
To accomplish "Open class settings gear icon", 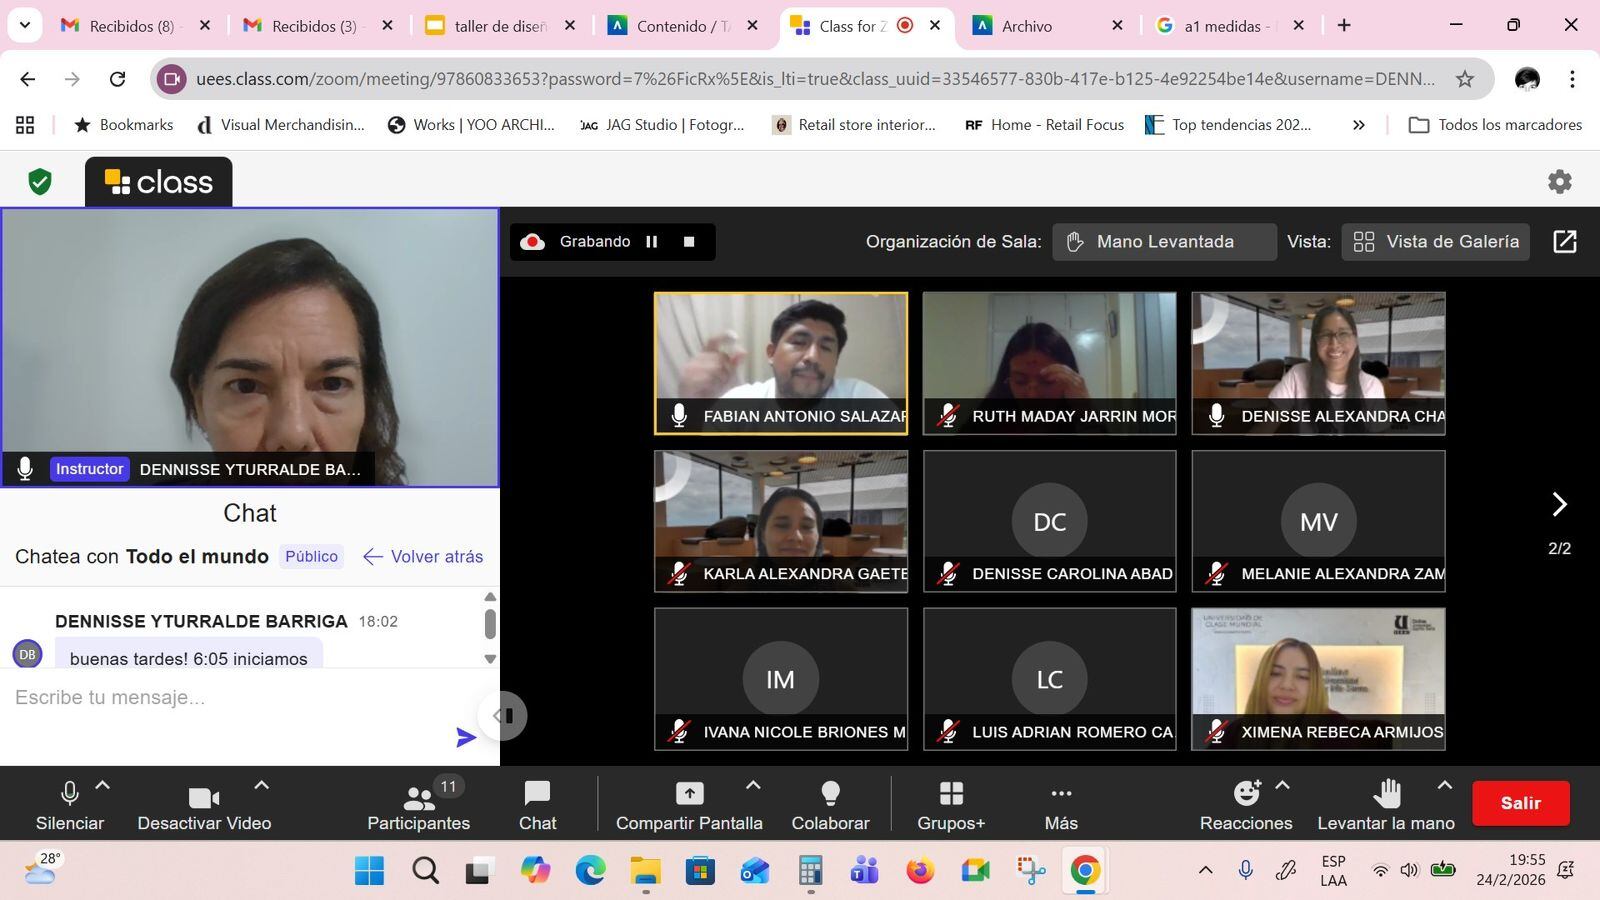I will click(x=1559, y=181).
